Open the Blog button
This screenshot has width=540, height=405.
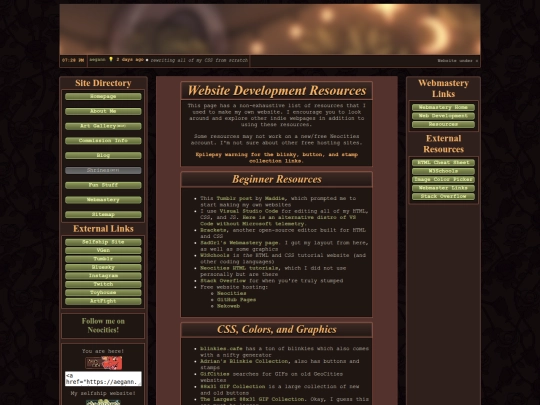click(x=103, y=155)
